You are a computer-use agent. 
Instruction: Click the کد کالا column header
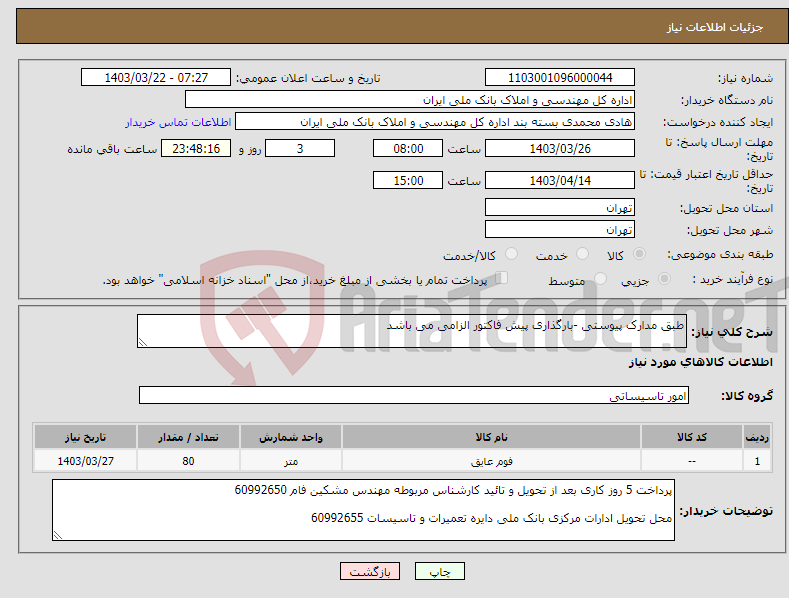692,437
